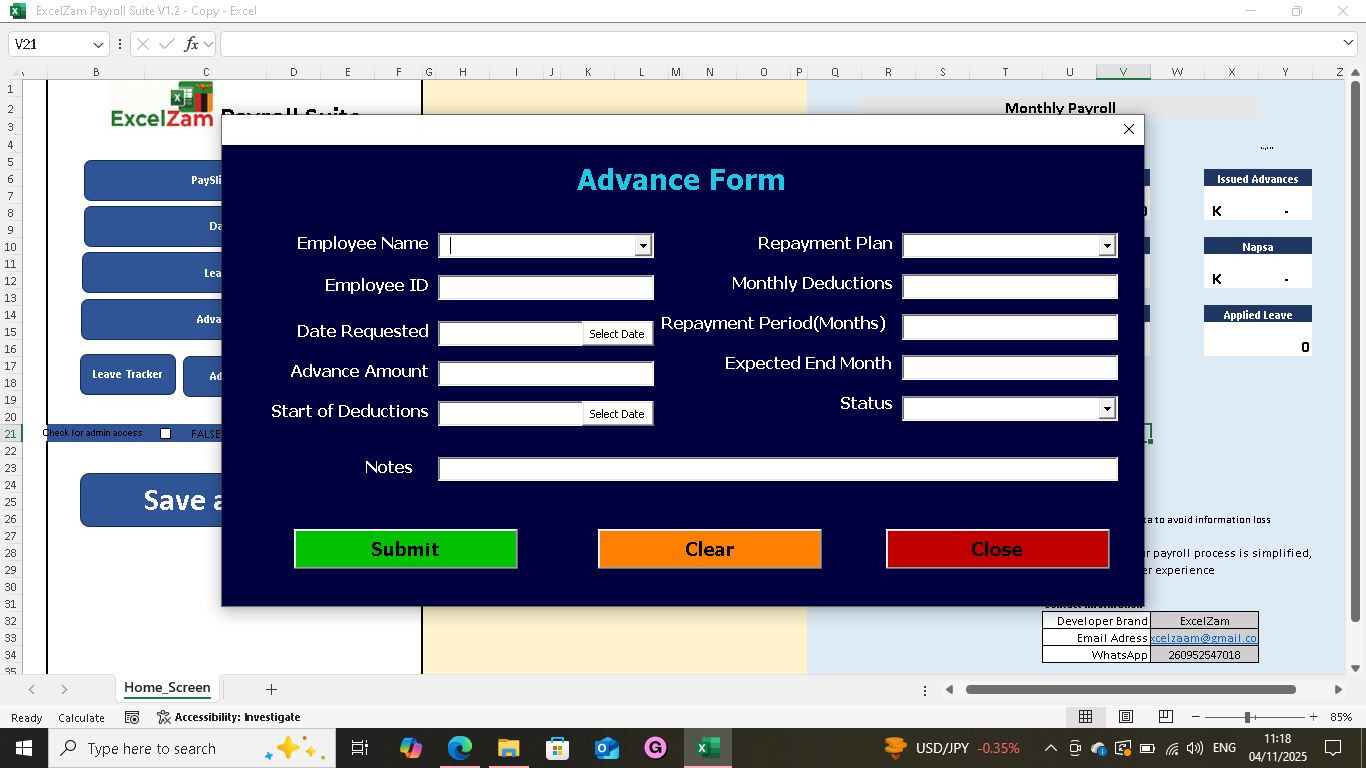Select the Home_Screen sheet tab
Image resolution: width=1366 pixels, height=768 pixels.
click(x=167, y=688)
